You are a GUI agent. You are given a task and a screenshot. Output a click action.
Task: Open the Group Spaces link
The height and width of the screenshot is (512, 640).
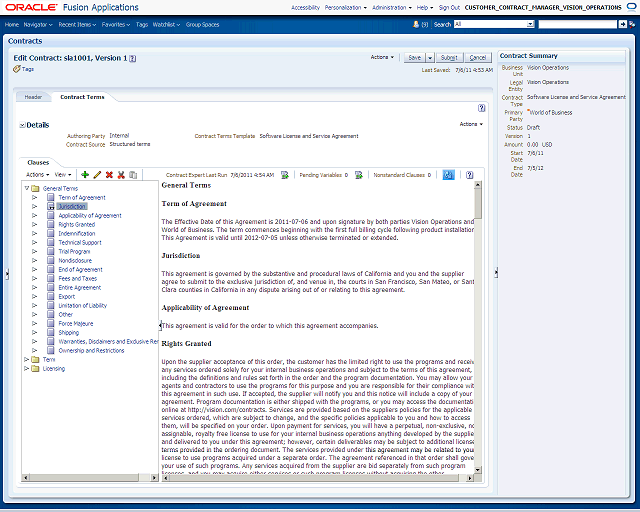(x=202, y=24)
